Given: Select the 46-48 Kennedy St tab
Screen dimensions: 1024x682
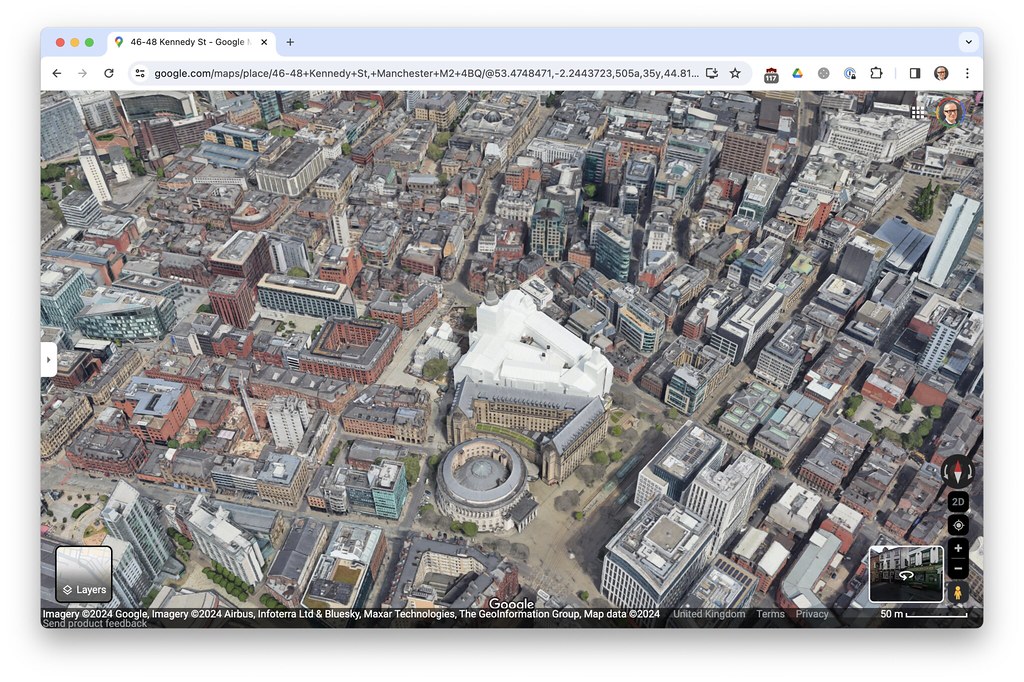Looking at the screenshot, I should coord(185,42).
